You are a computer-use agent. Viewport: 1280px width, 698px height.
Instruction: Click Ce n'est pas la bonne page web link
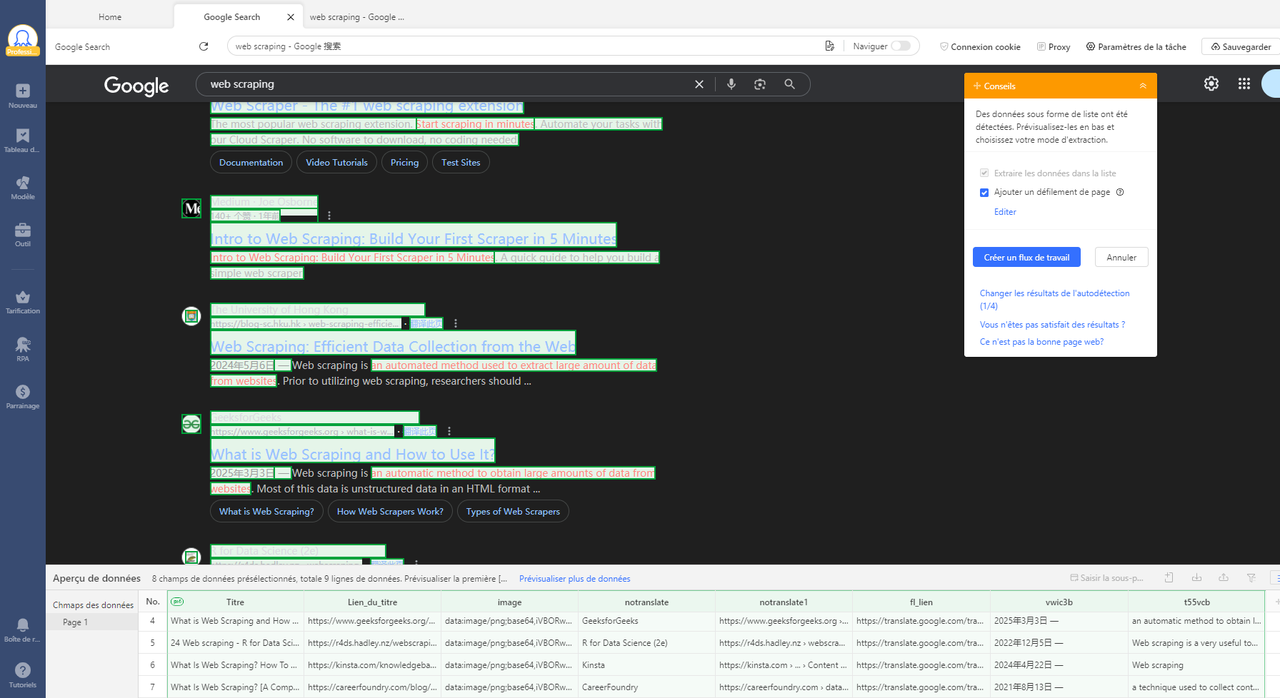[1041, 342]
